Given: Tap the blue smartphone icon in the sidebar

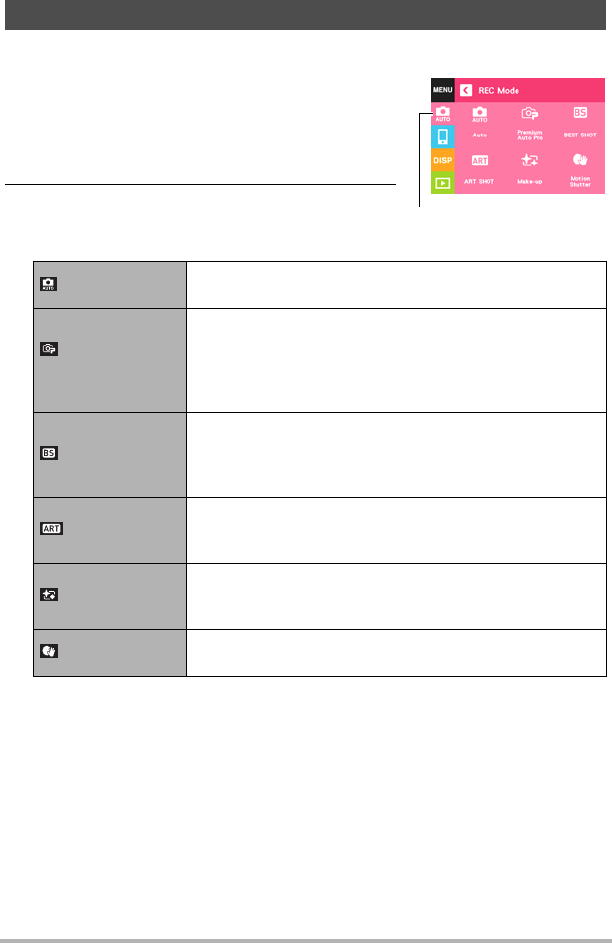Looking at the screenshot, I should pos(443,137).
